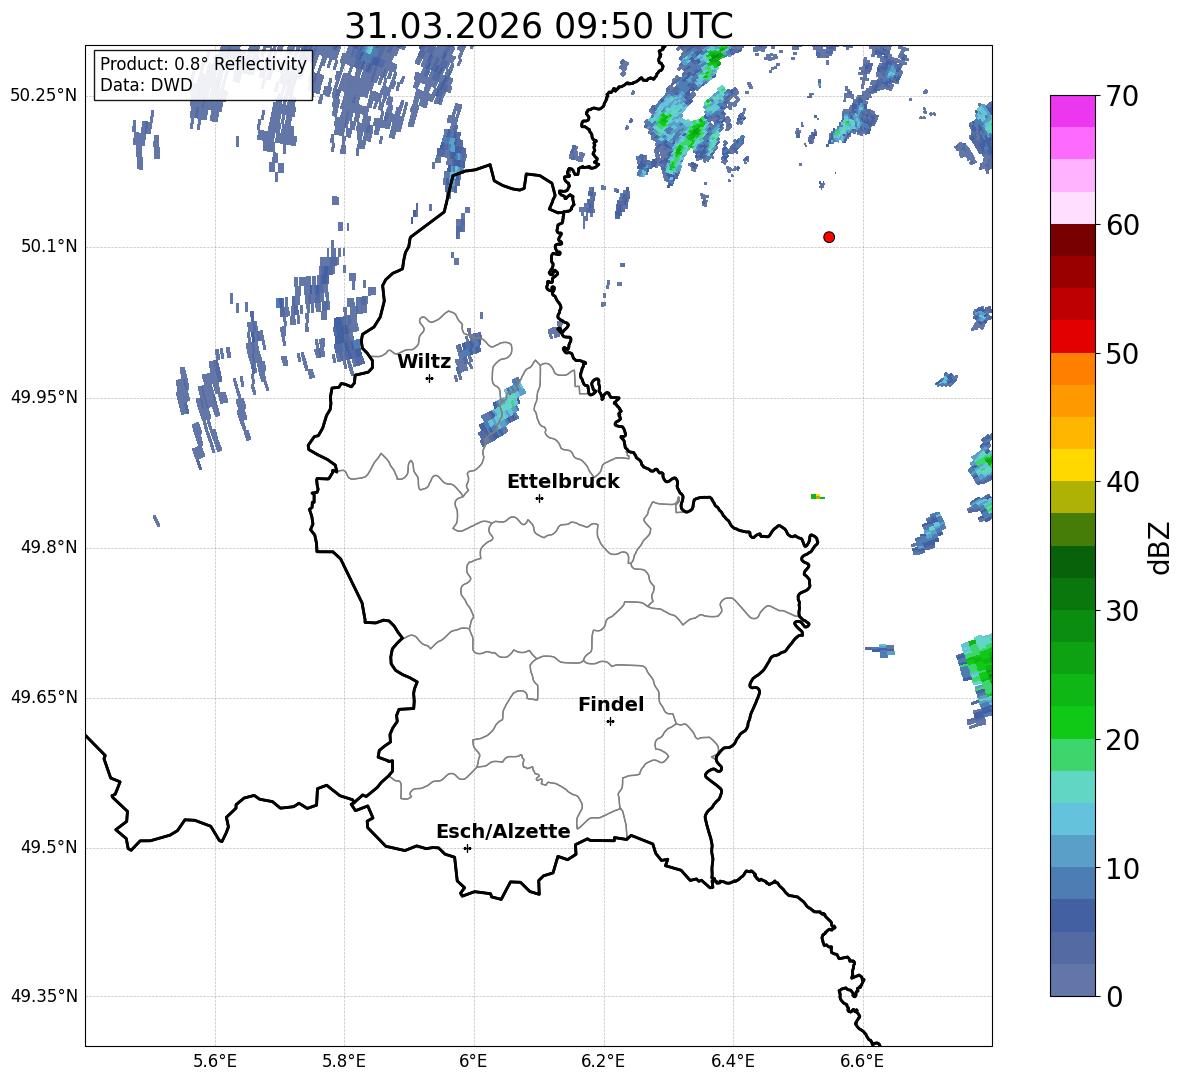Click the 6.2°E longitude label
The height and width of the screenshot is (1081, 1184).
(603, 1062)
